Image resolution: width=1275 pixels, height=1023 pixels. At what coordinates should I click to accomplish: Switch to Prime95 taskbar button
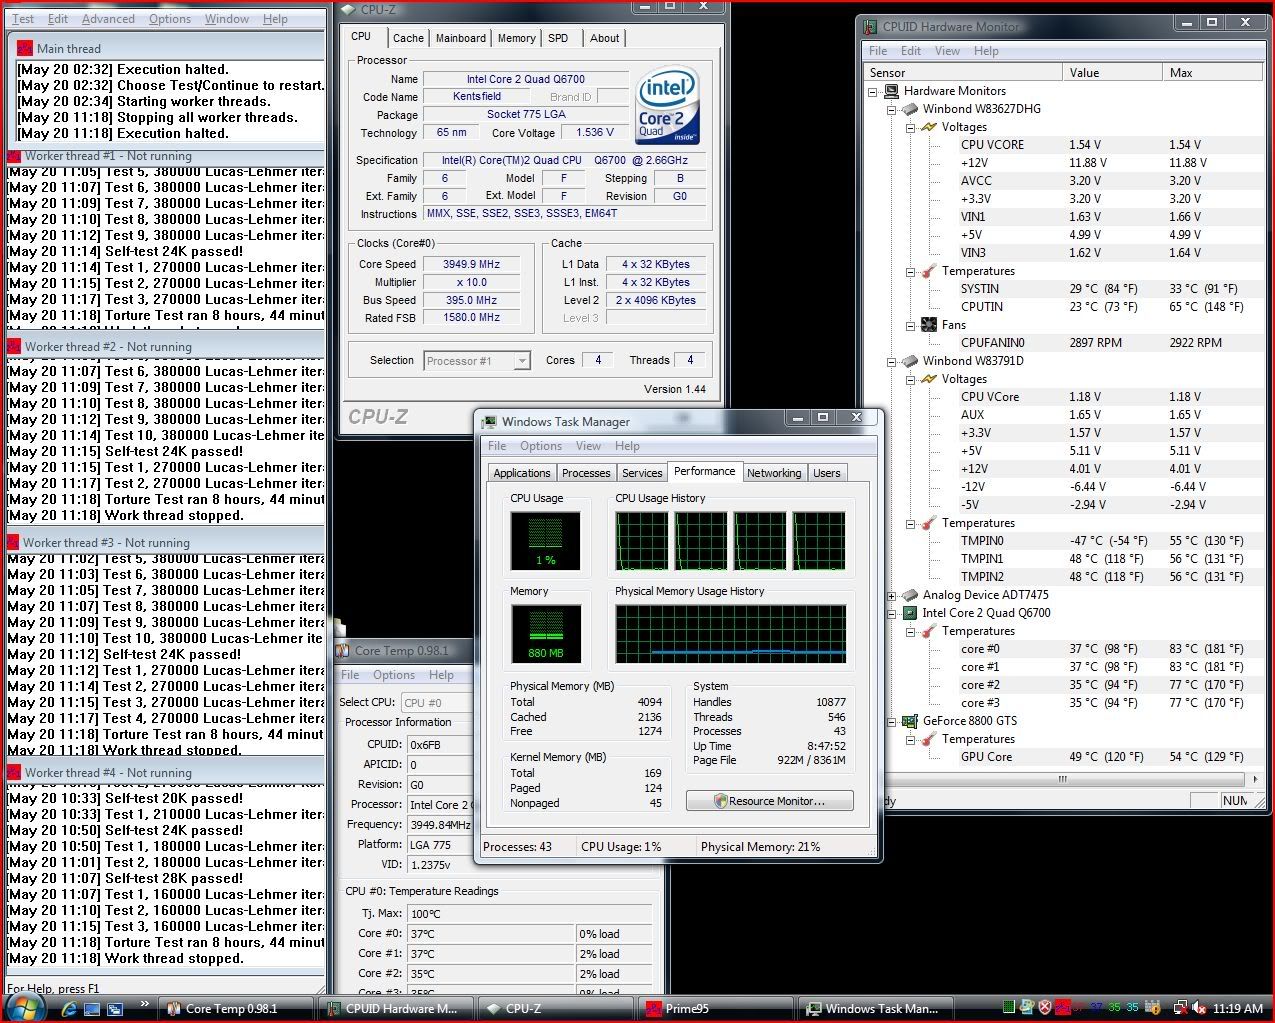715,1009
